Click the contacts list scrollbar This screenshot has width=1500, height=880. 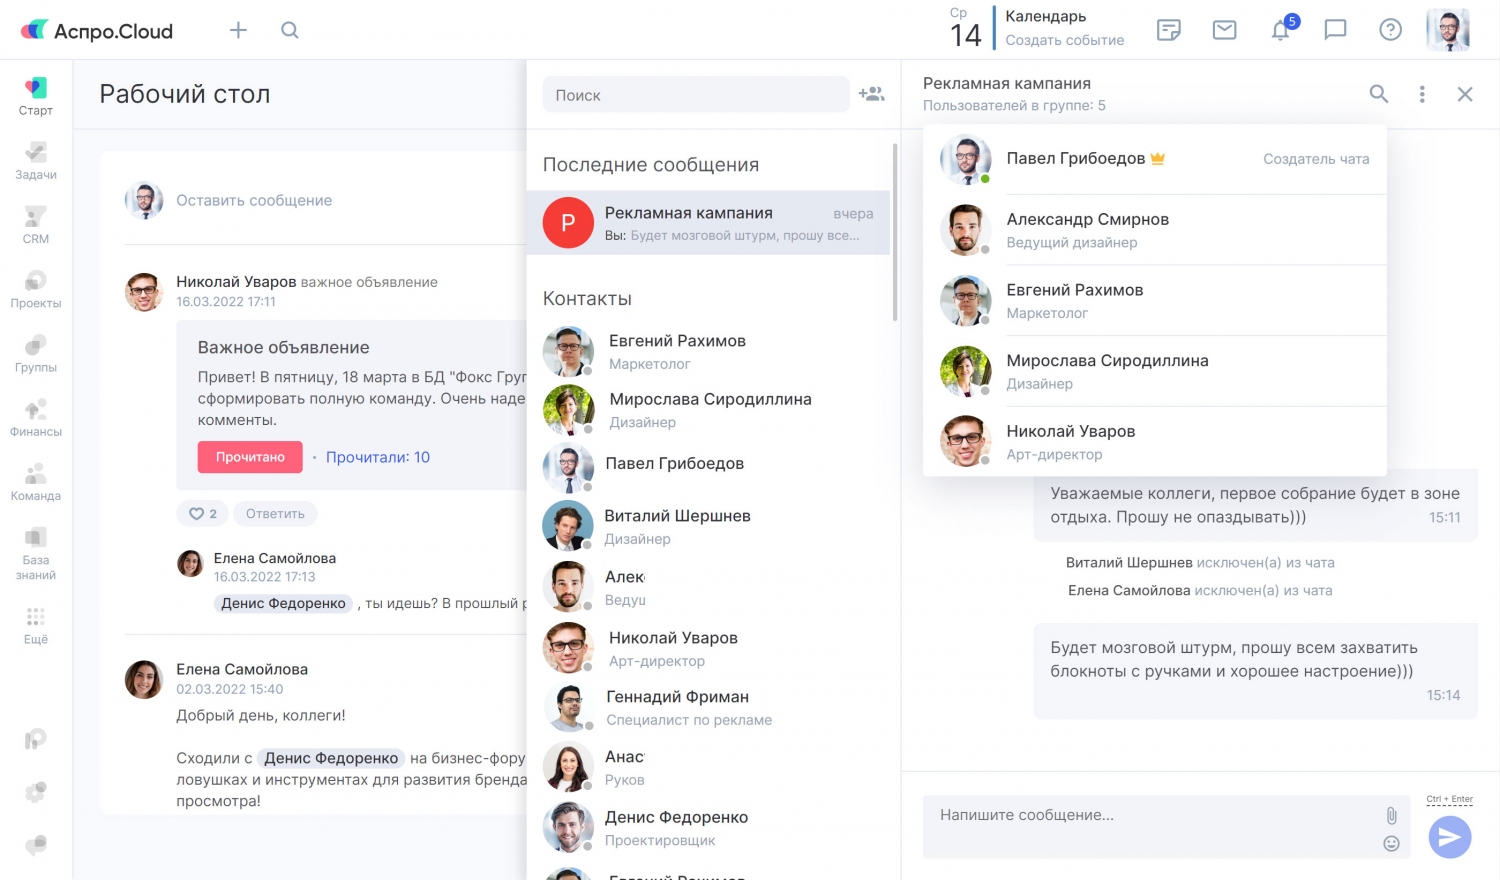point(894,232)
